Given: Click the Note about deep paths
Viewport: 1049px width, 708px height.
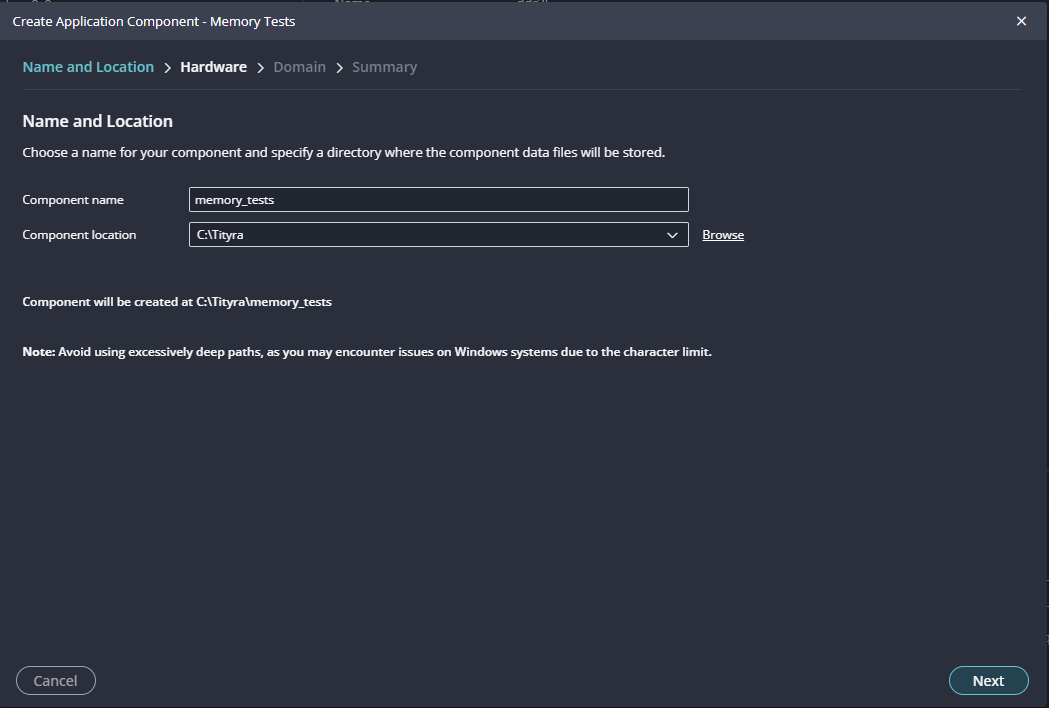Looking at the screenshot, I should click(367, 352).
